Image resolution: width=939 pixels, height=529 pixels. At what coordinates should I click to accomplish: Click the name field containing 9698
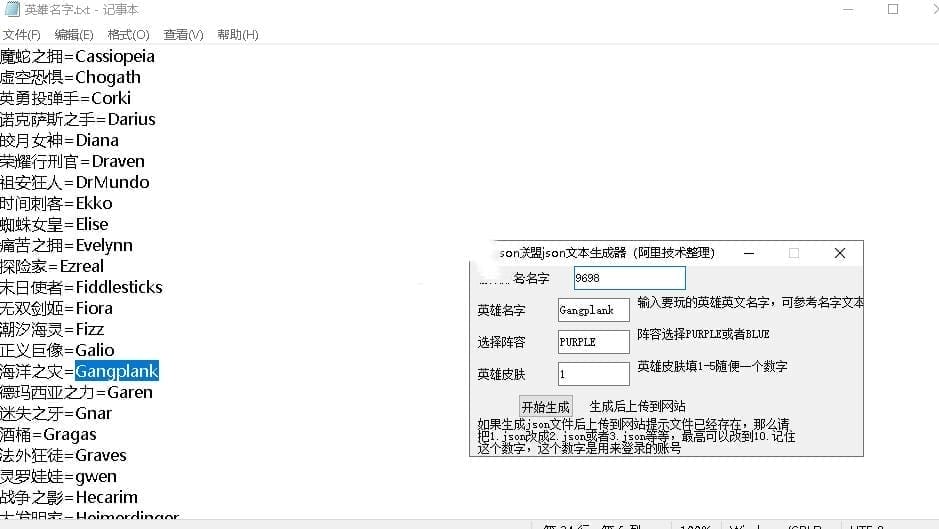tap(629, 278)
